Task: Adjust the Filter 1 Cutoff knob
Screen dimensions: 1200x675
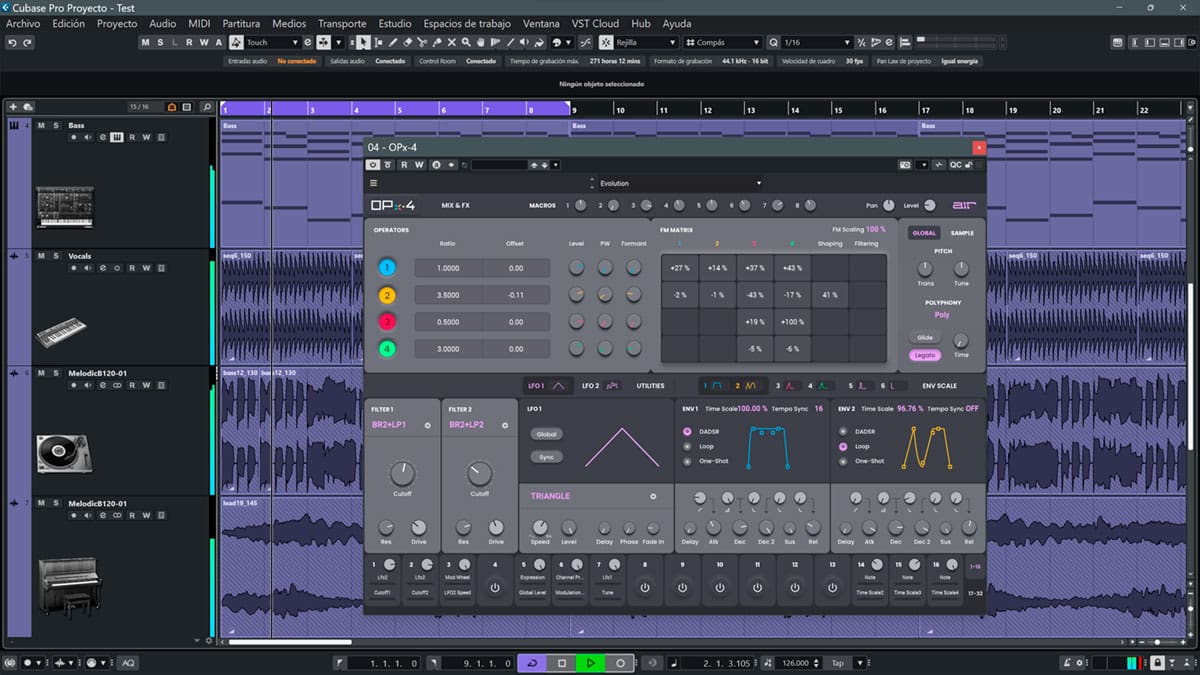Action: (402, 473)
